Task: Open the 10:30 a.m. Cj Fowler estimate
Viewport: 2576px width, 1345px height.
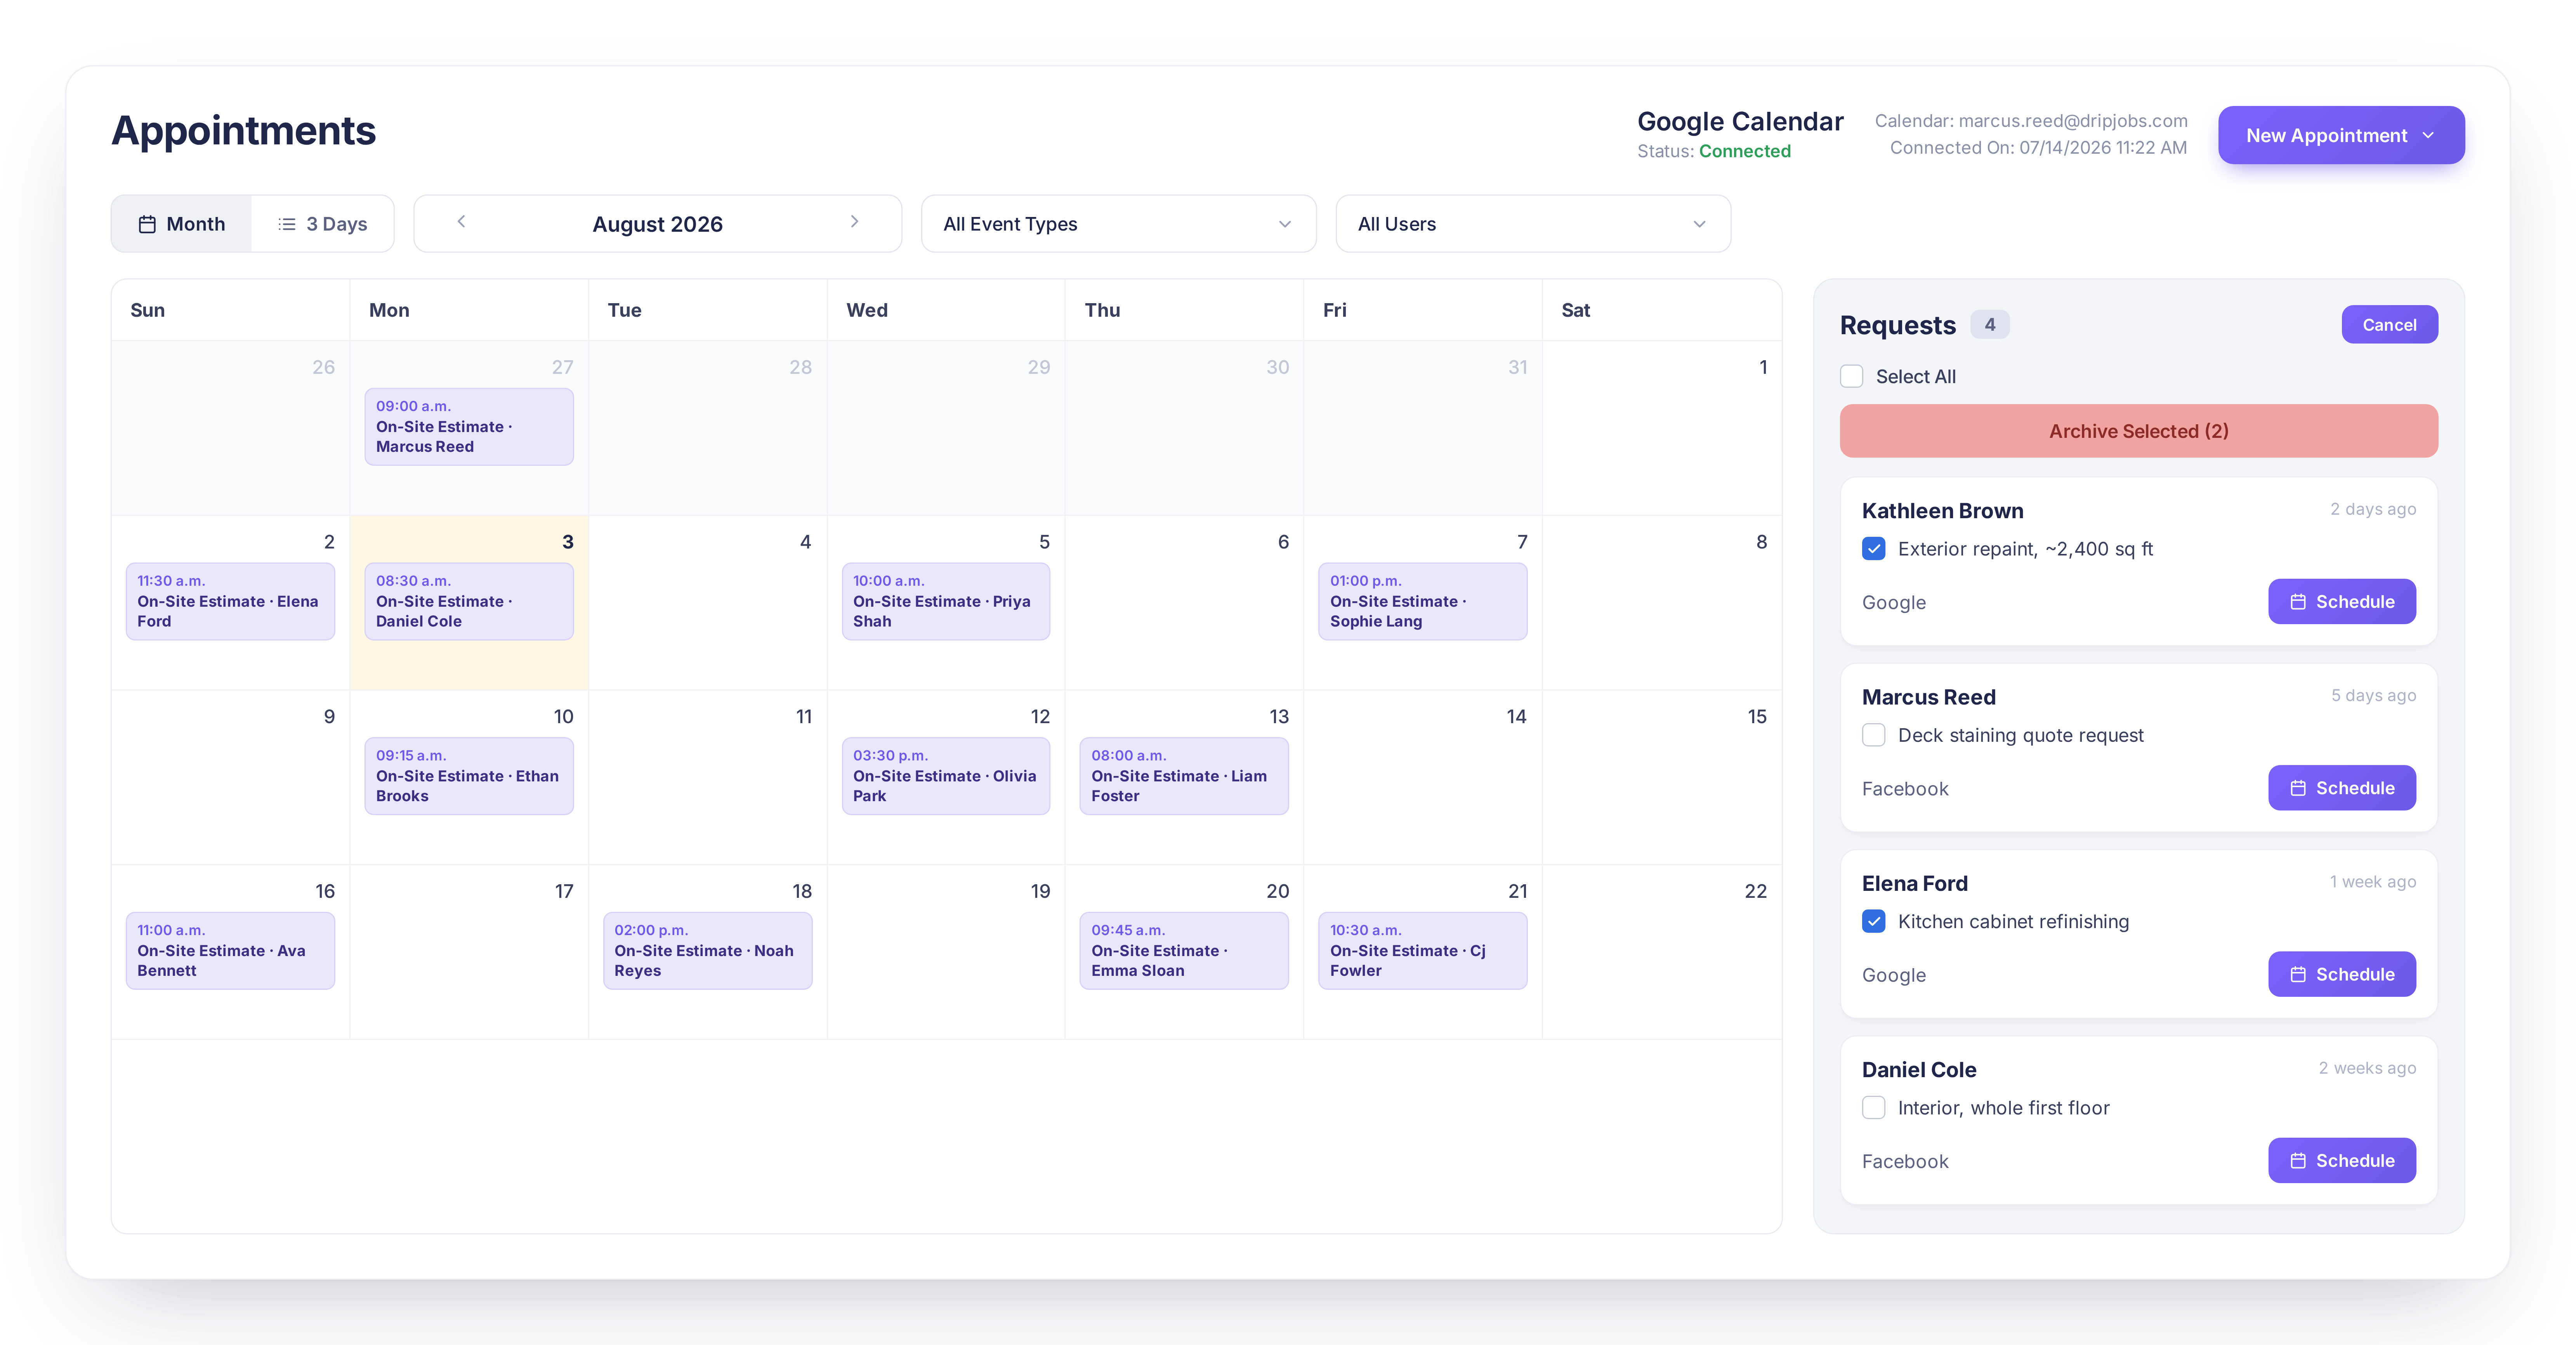Action: pos(1423,951)
